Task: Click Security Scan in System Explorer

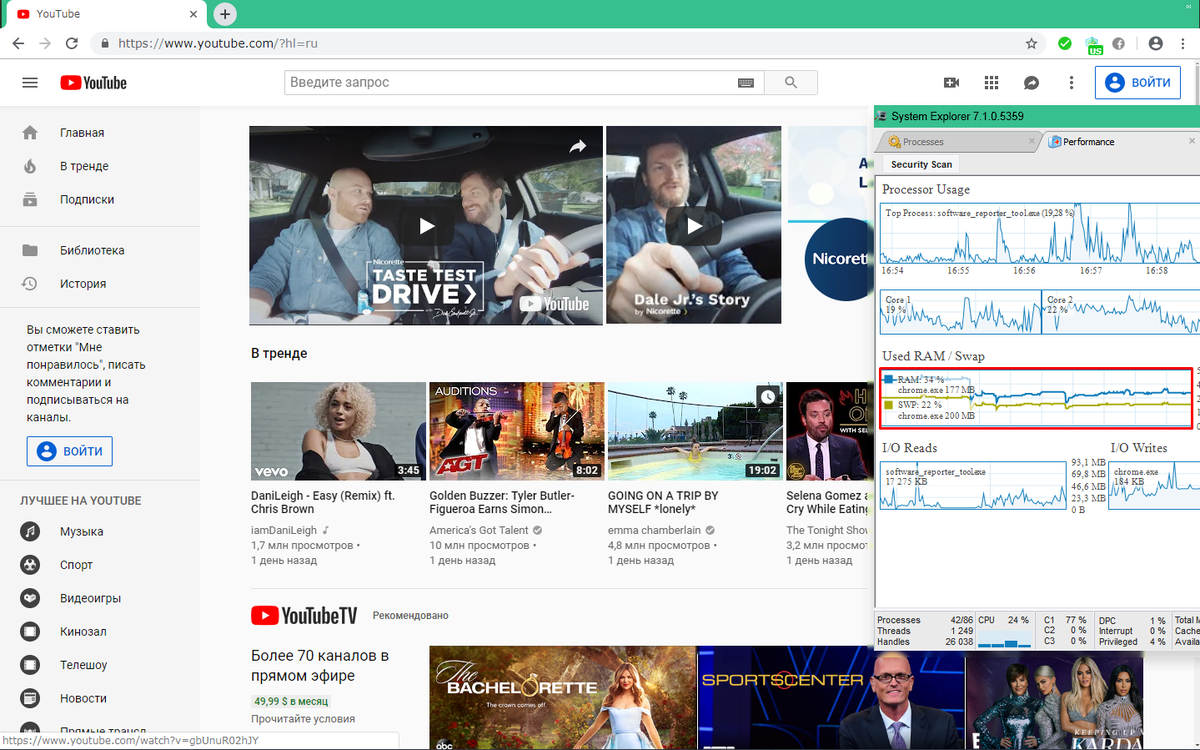Action: click(921, 164)
